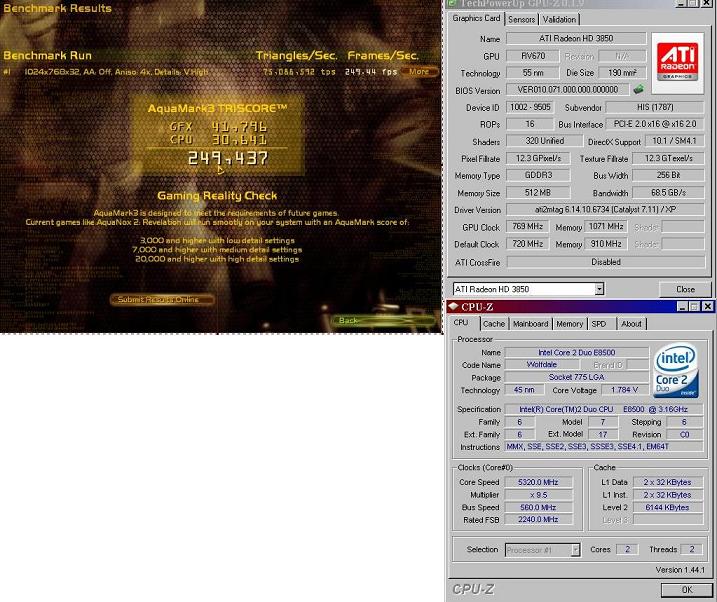Click the More button next to benchmark run
This screenshot has width=717, height=602.
(418, 72)
